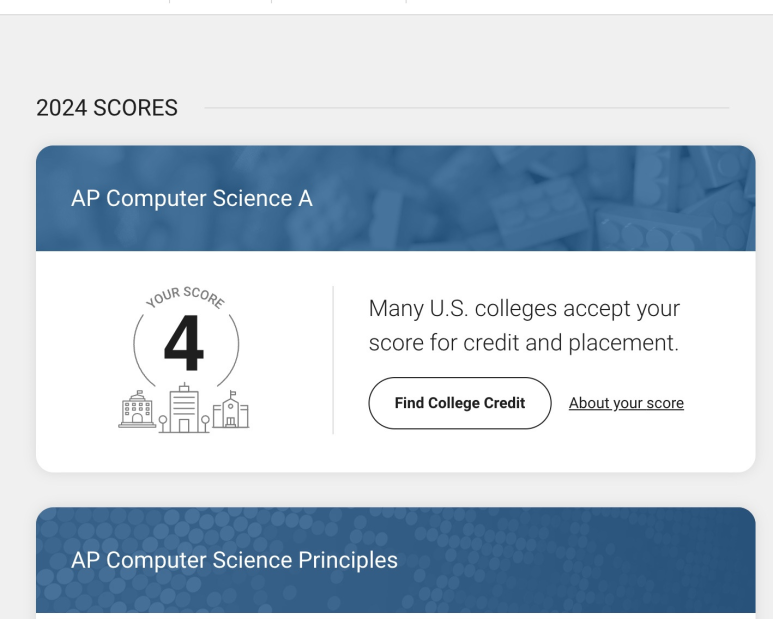Click the small tree icon left of center building
773x619 pixels.
163,423
